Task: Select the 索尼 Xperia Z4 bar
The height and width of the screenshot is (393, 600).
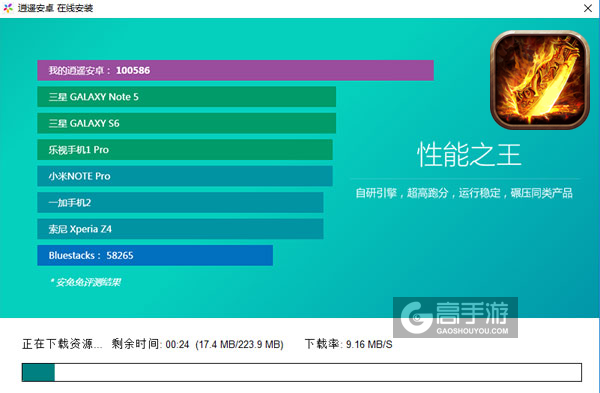Action: coord(180,229)
